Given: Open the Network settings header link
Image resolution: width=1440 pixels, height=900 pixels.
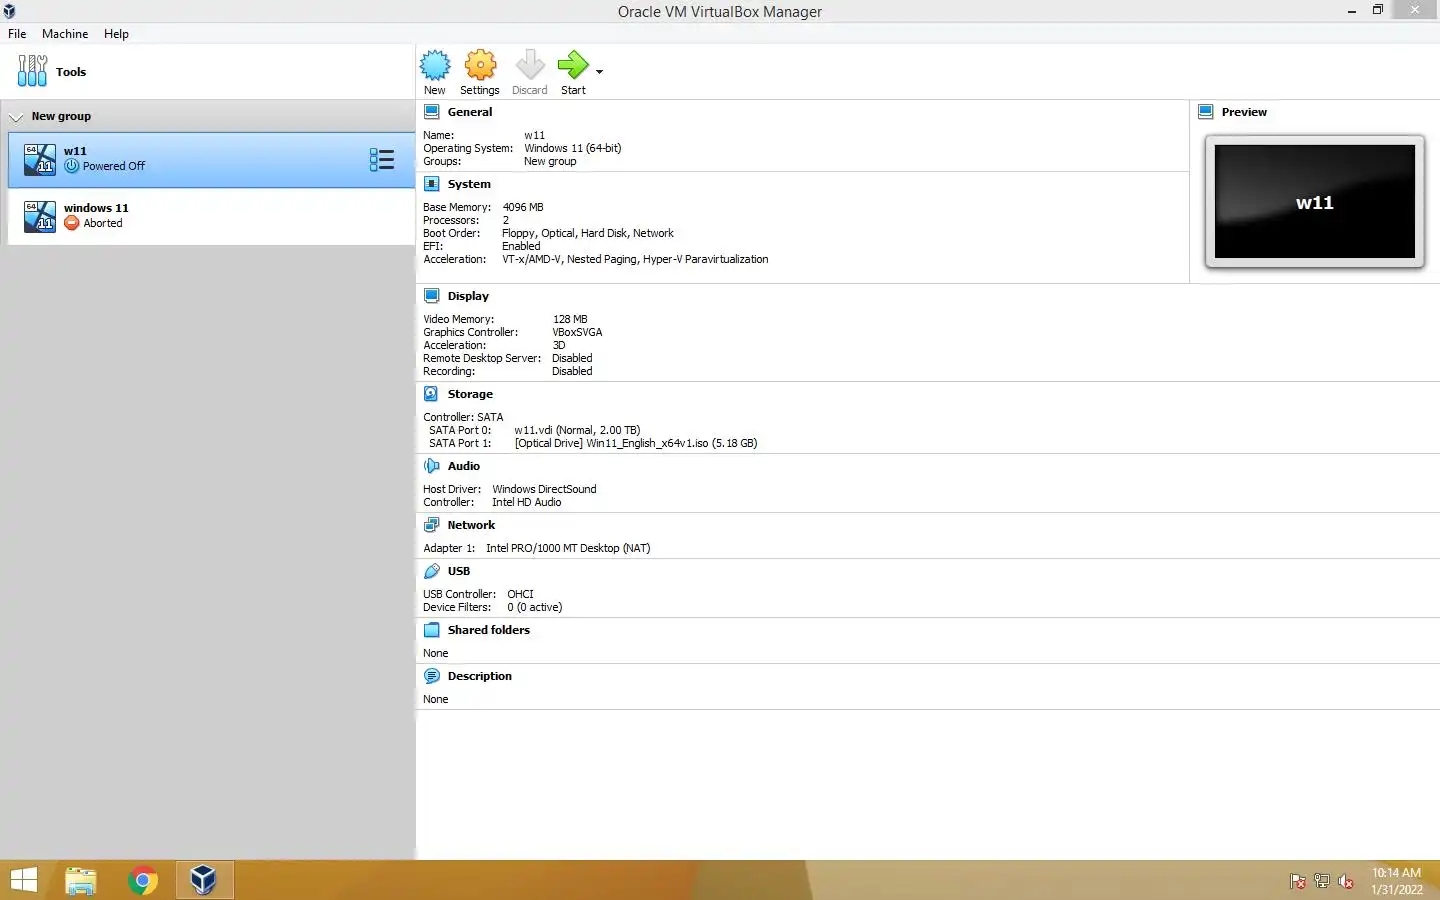Looking at the screenshot, I should 471,525.
